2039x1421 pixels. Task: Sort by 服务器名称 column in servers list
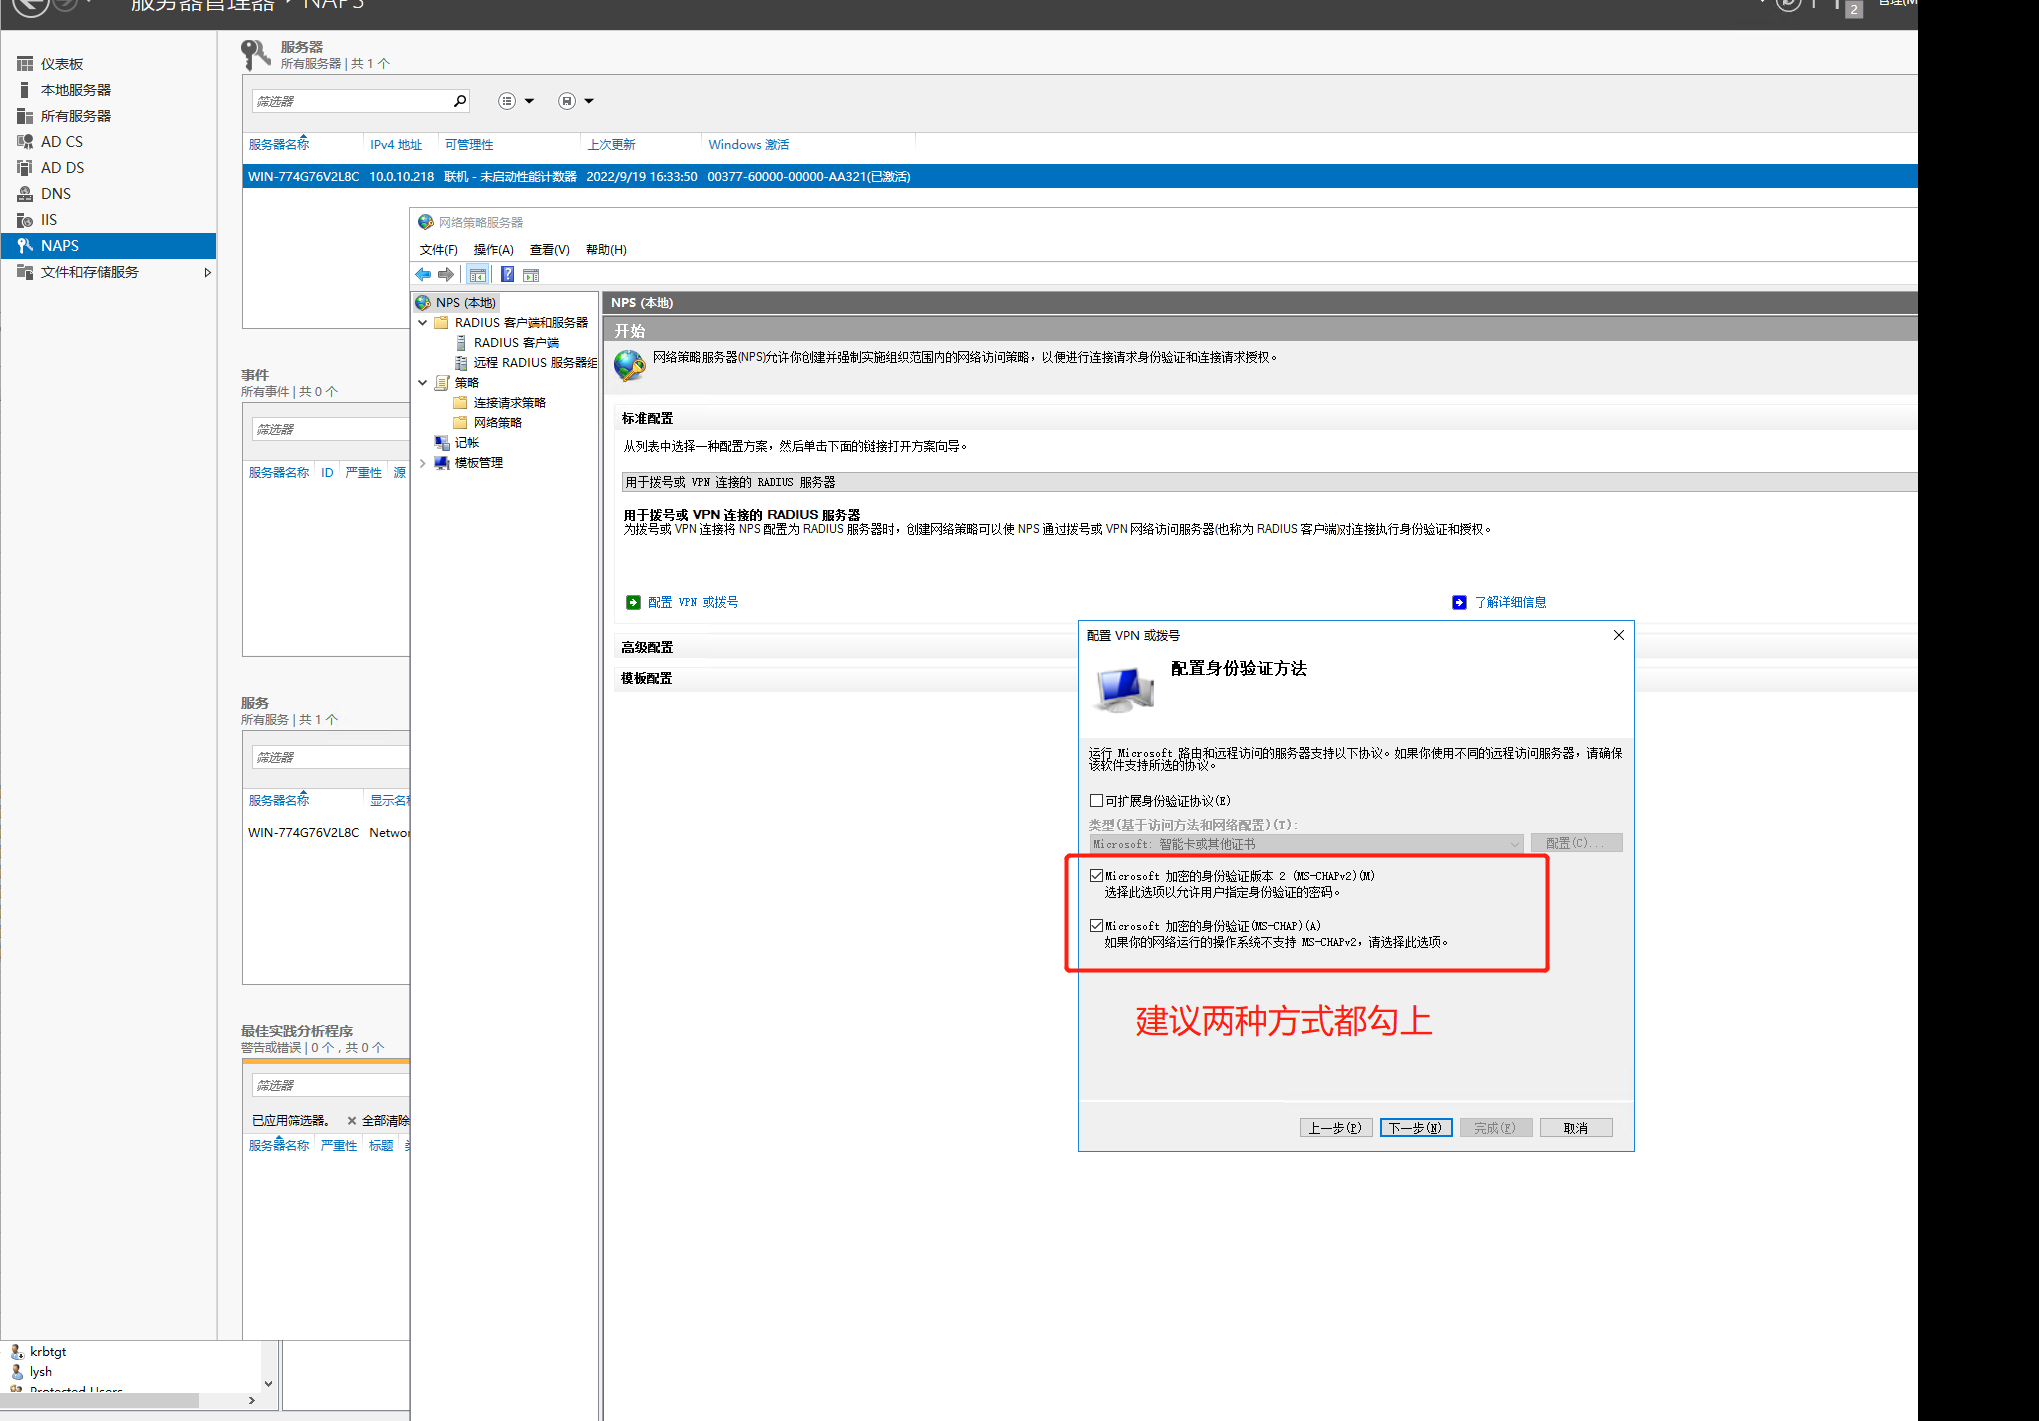click(279, 145)
